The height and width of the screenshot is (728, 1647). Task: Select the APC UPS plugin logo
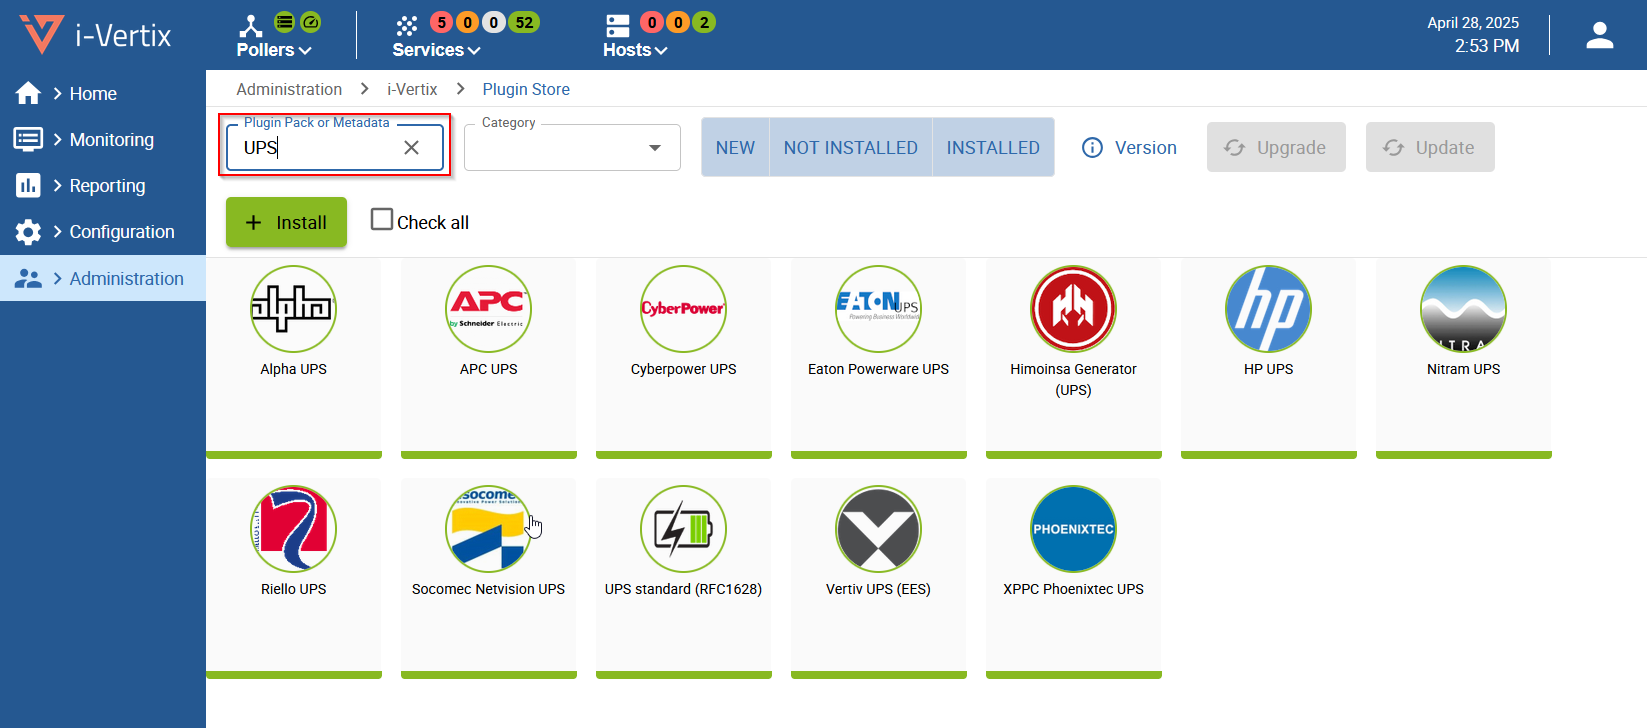pyautogui.click(x=488, y=309)
